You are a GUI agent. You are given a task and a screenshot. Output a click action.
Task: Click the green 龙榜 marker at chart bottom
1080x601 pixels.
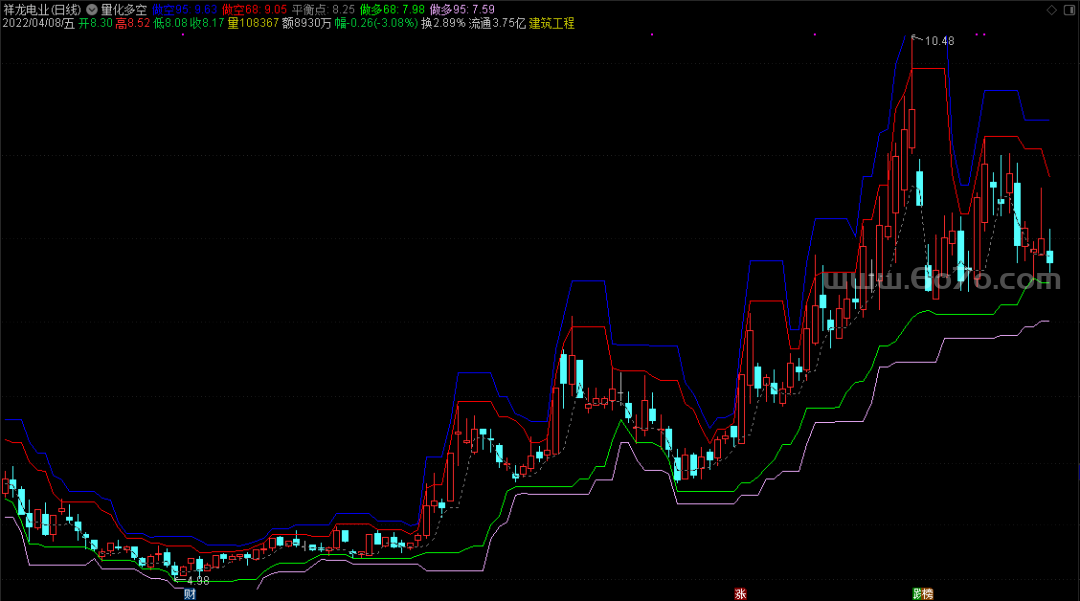click(922, 593)
